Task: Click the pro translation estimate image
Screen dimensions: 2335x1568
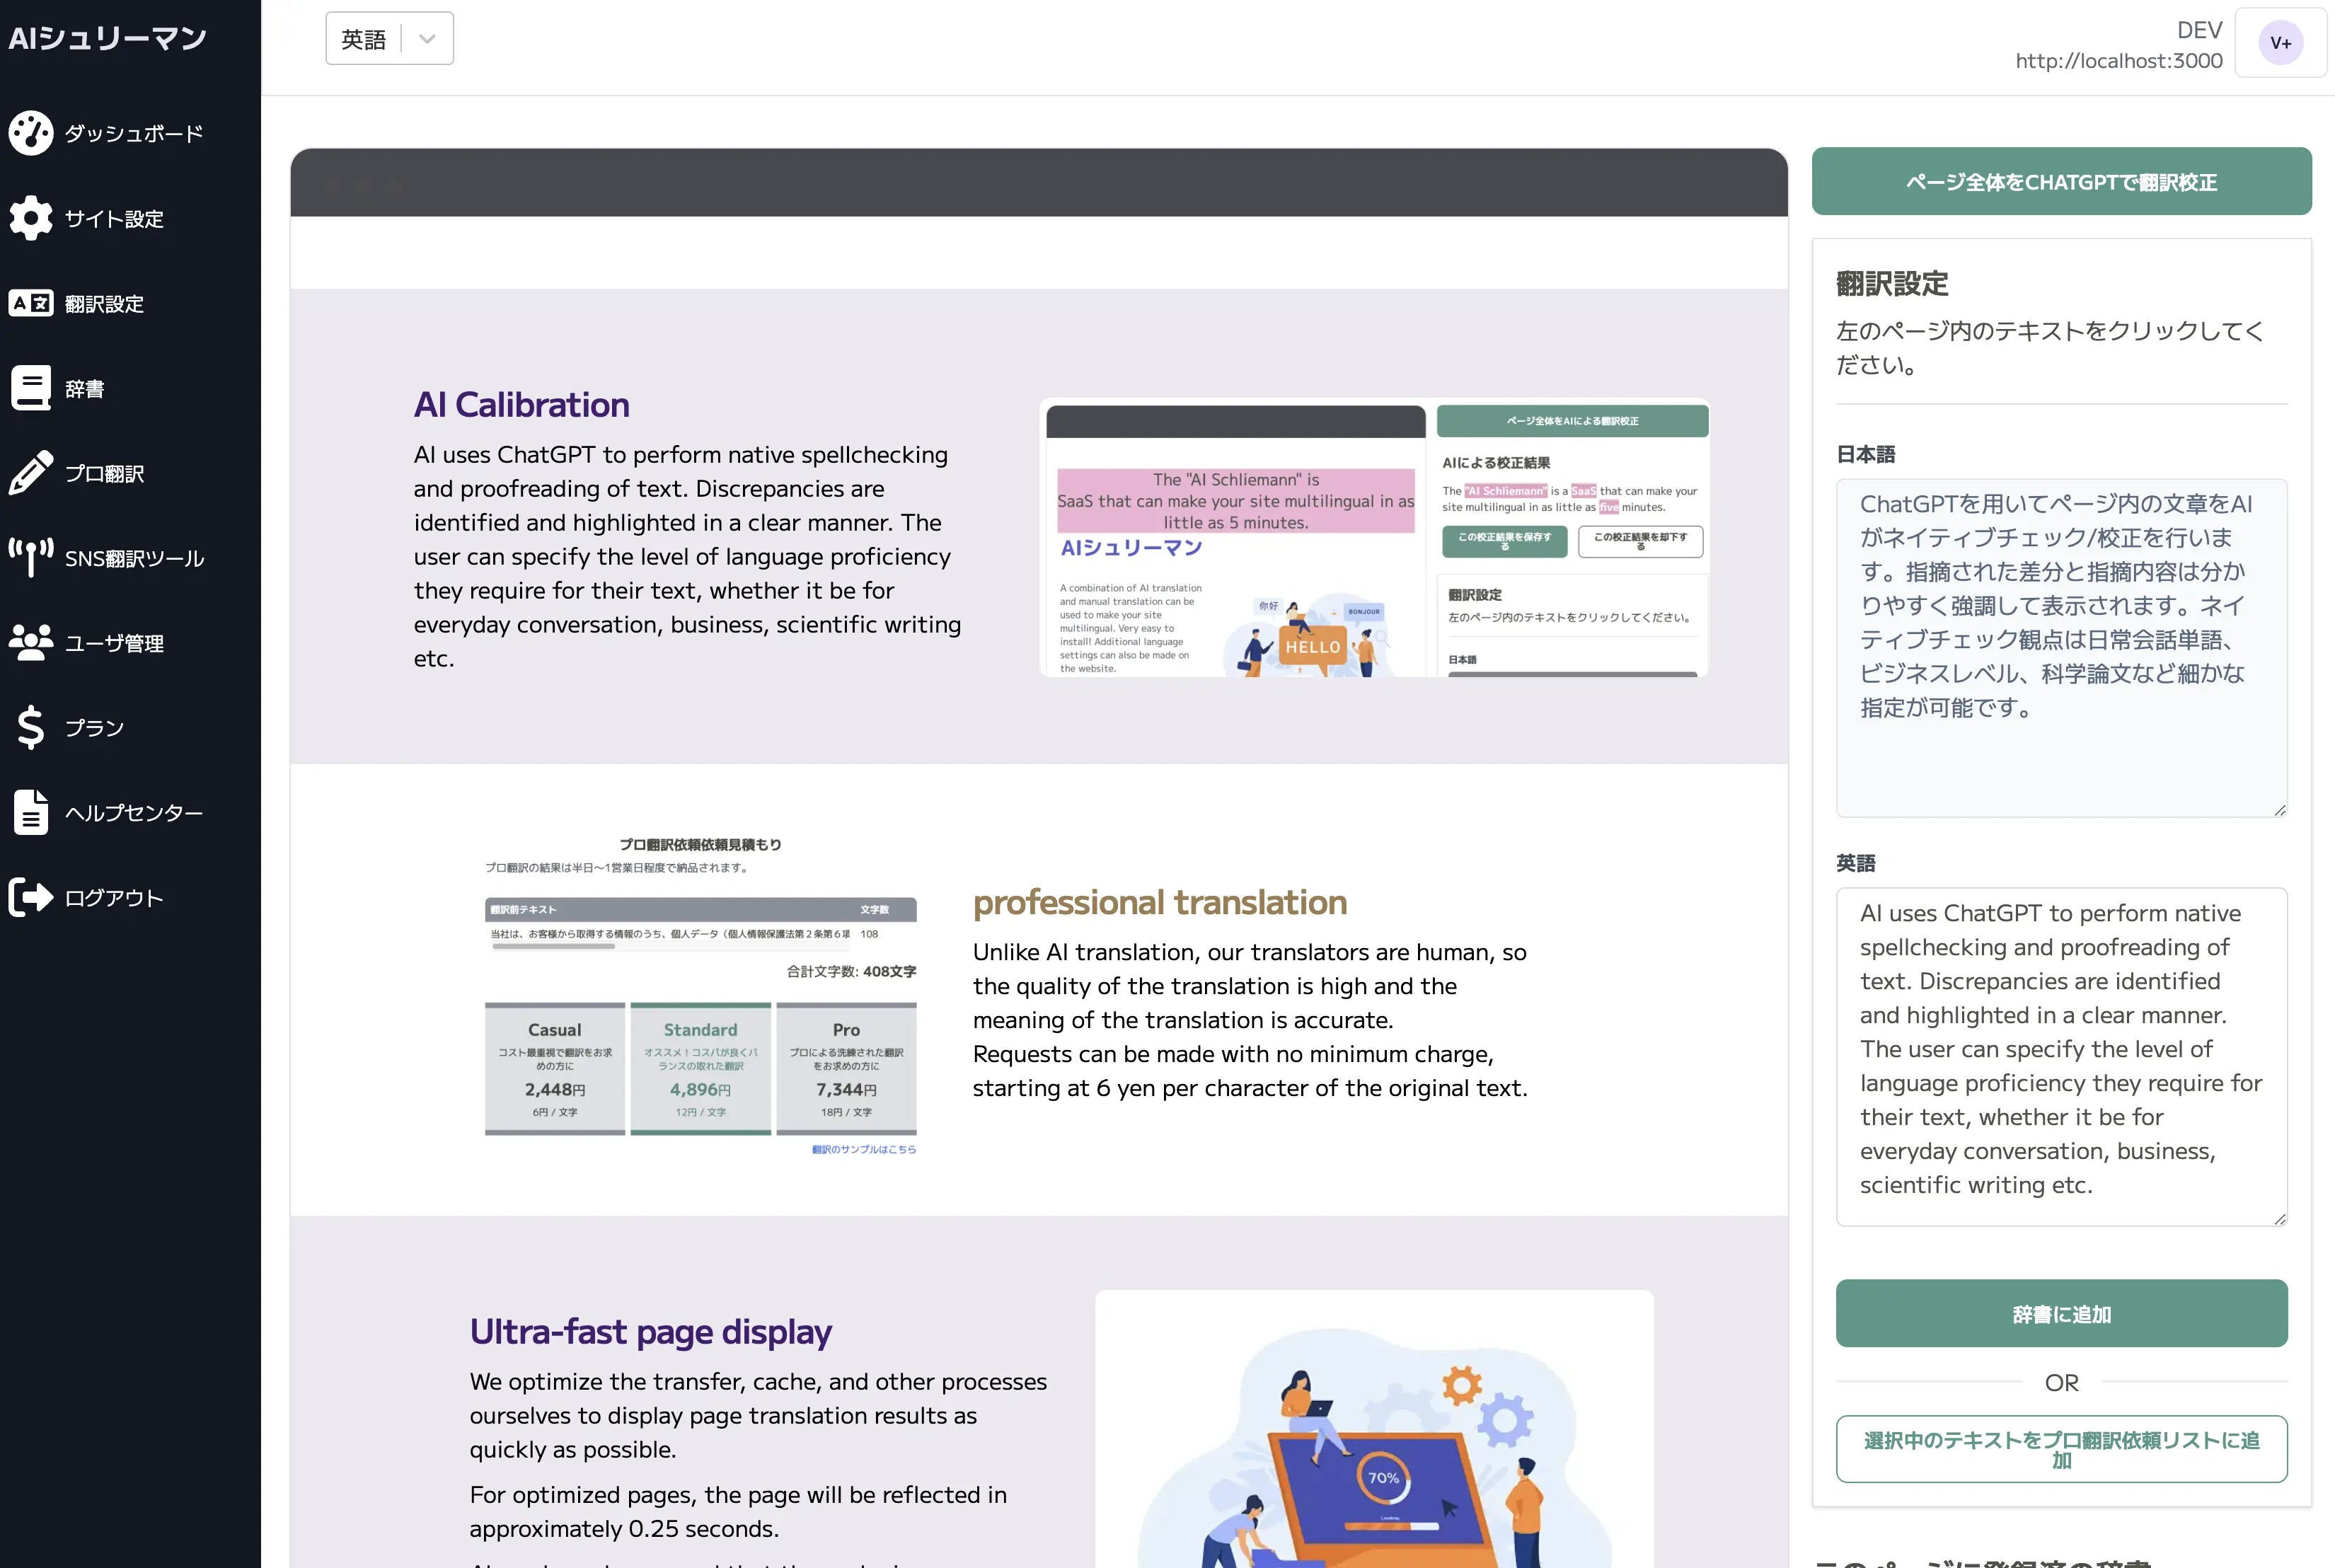Action: [x=701, y=996]
